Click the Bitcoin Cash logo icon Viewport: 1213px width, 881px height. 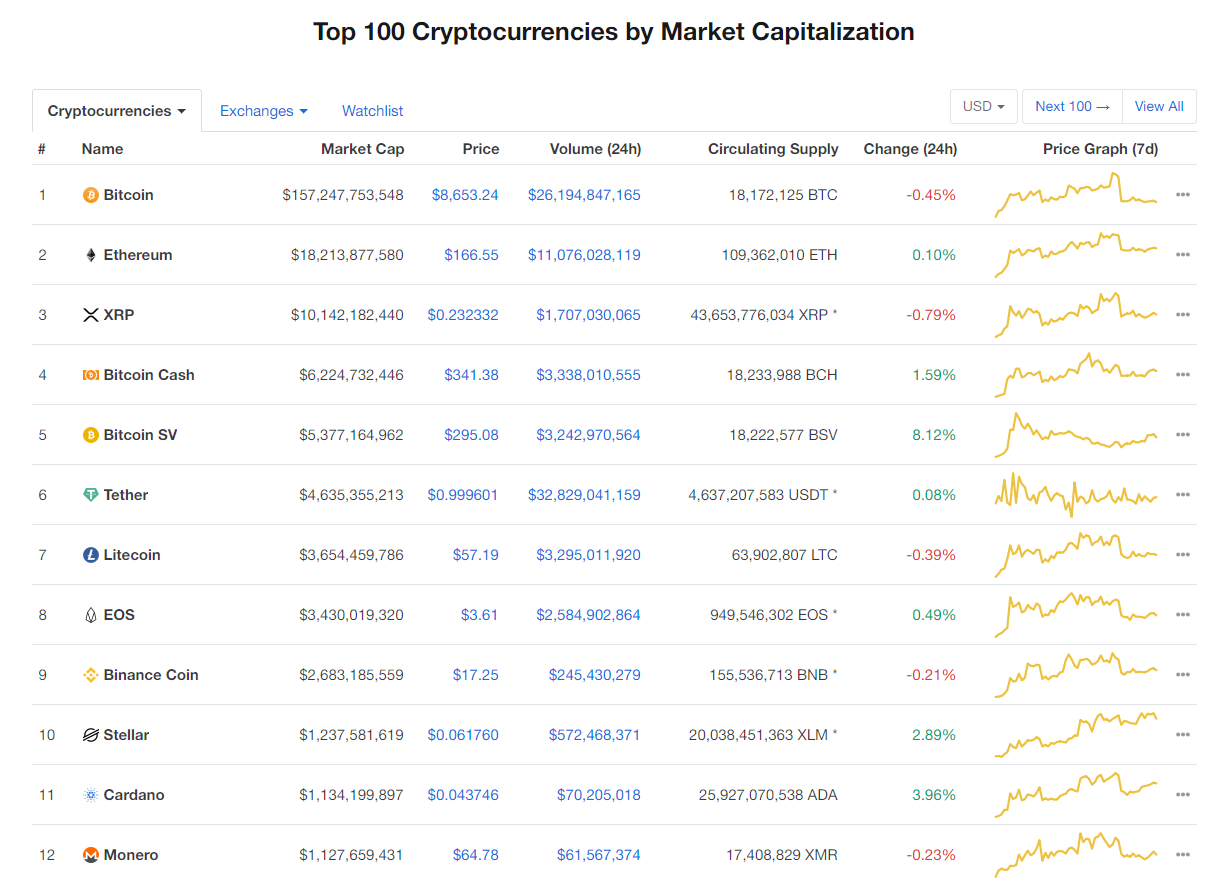pos(90,375)
